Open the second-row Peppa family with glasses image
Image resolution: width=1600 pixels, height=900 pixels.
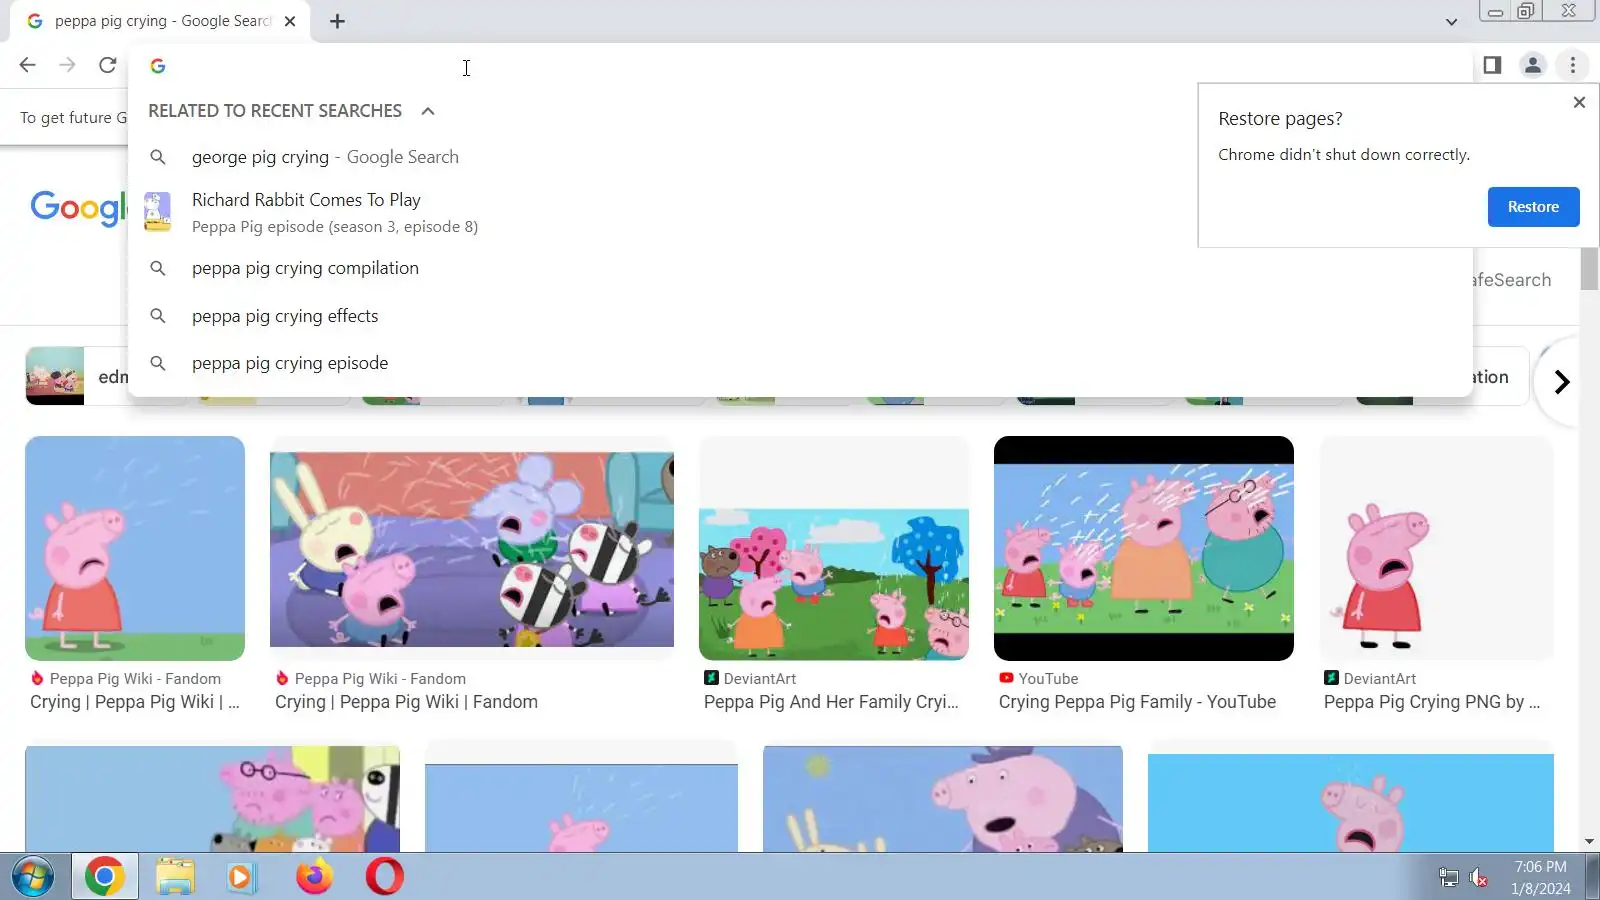pyautogui.click(x=212, y=799)
